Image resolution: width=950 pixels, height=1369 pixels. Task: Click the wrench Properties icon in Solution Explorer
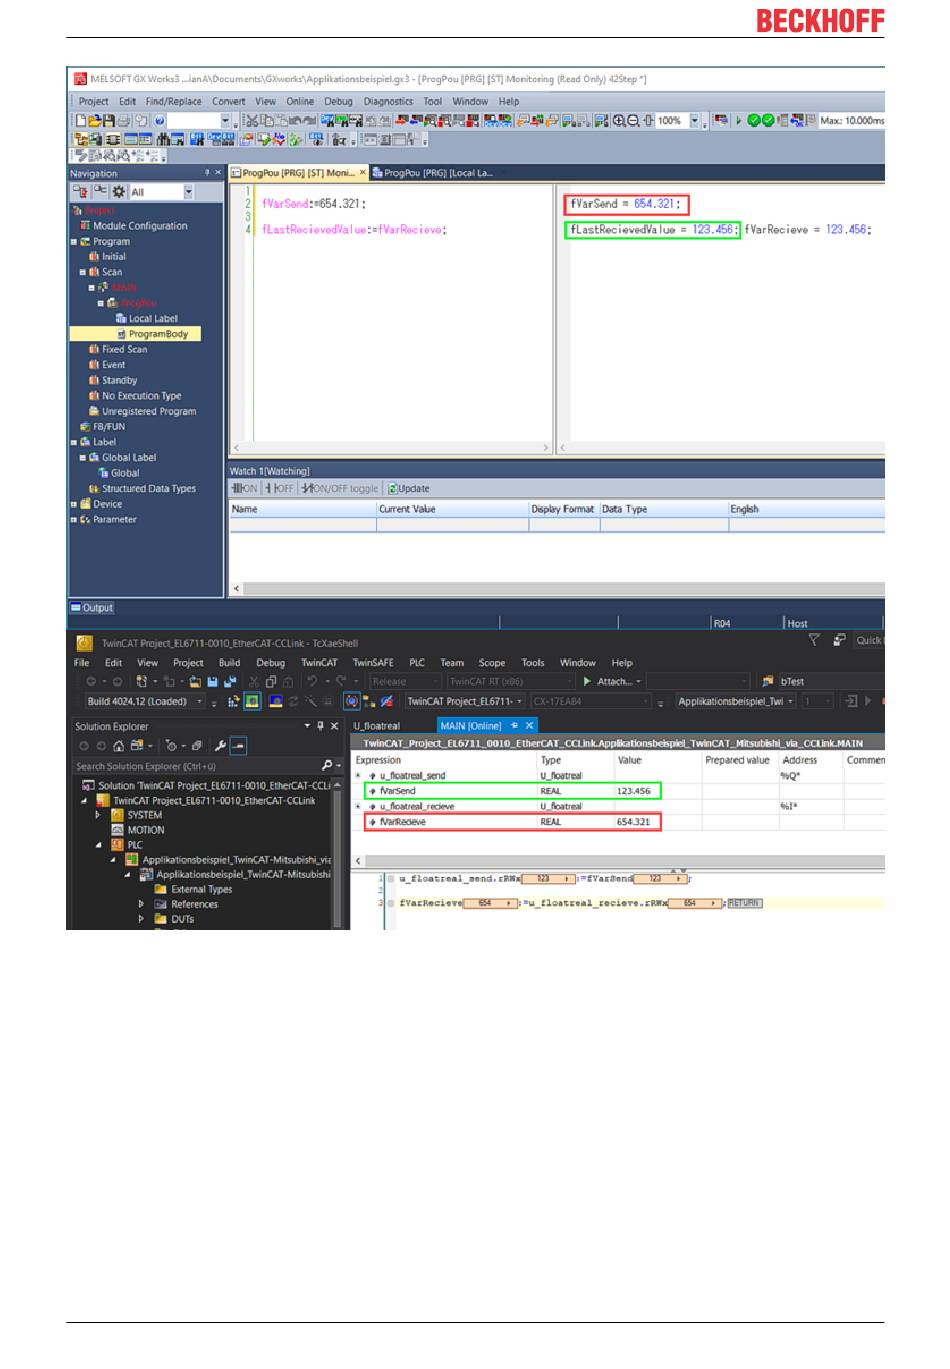pos(220,746)
